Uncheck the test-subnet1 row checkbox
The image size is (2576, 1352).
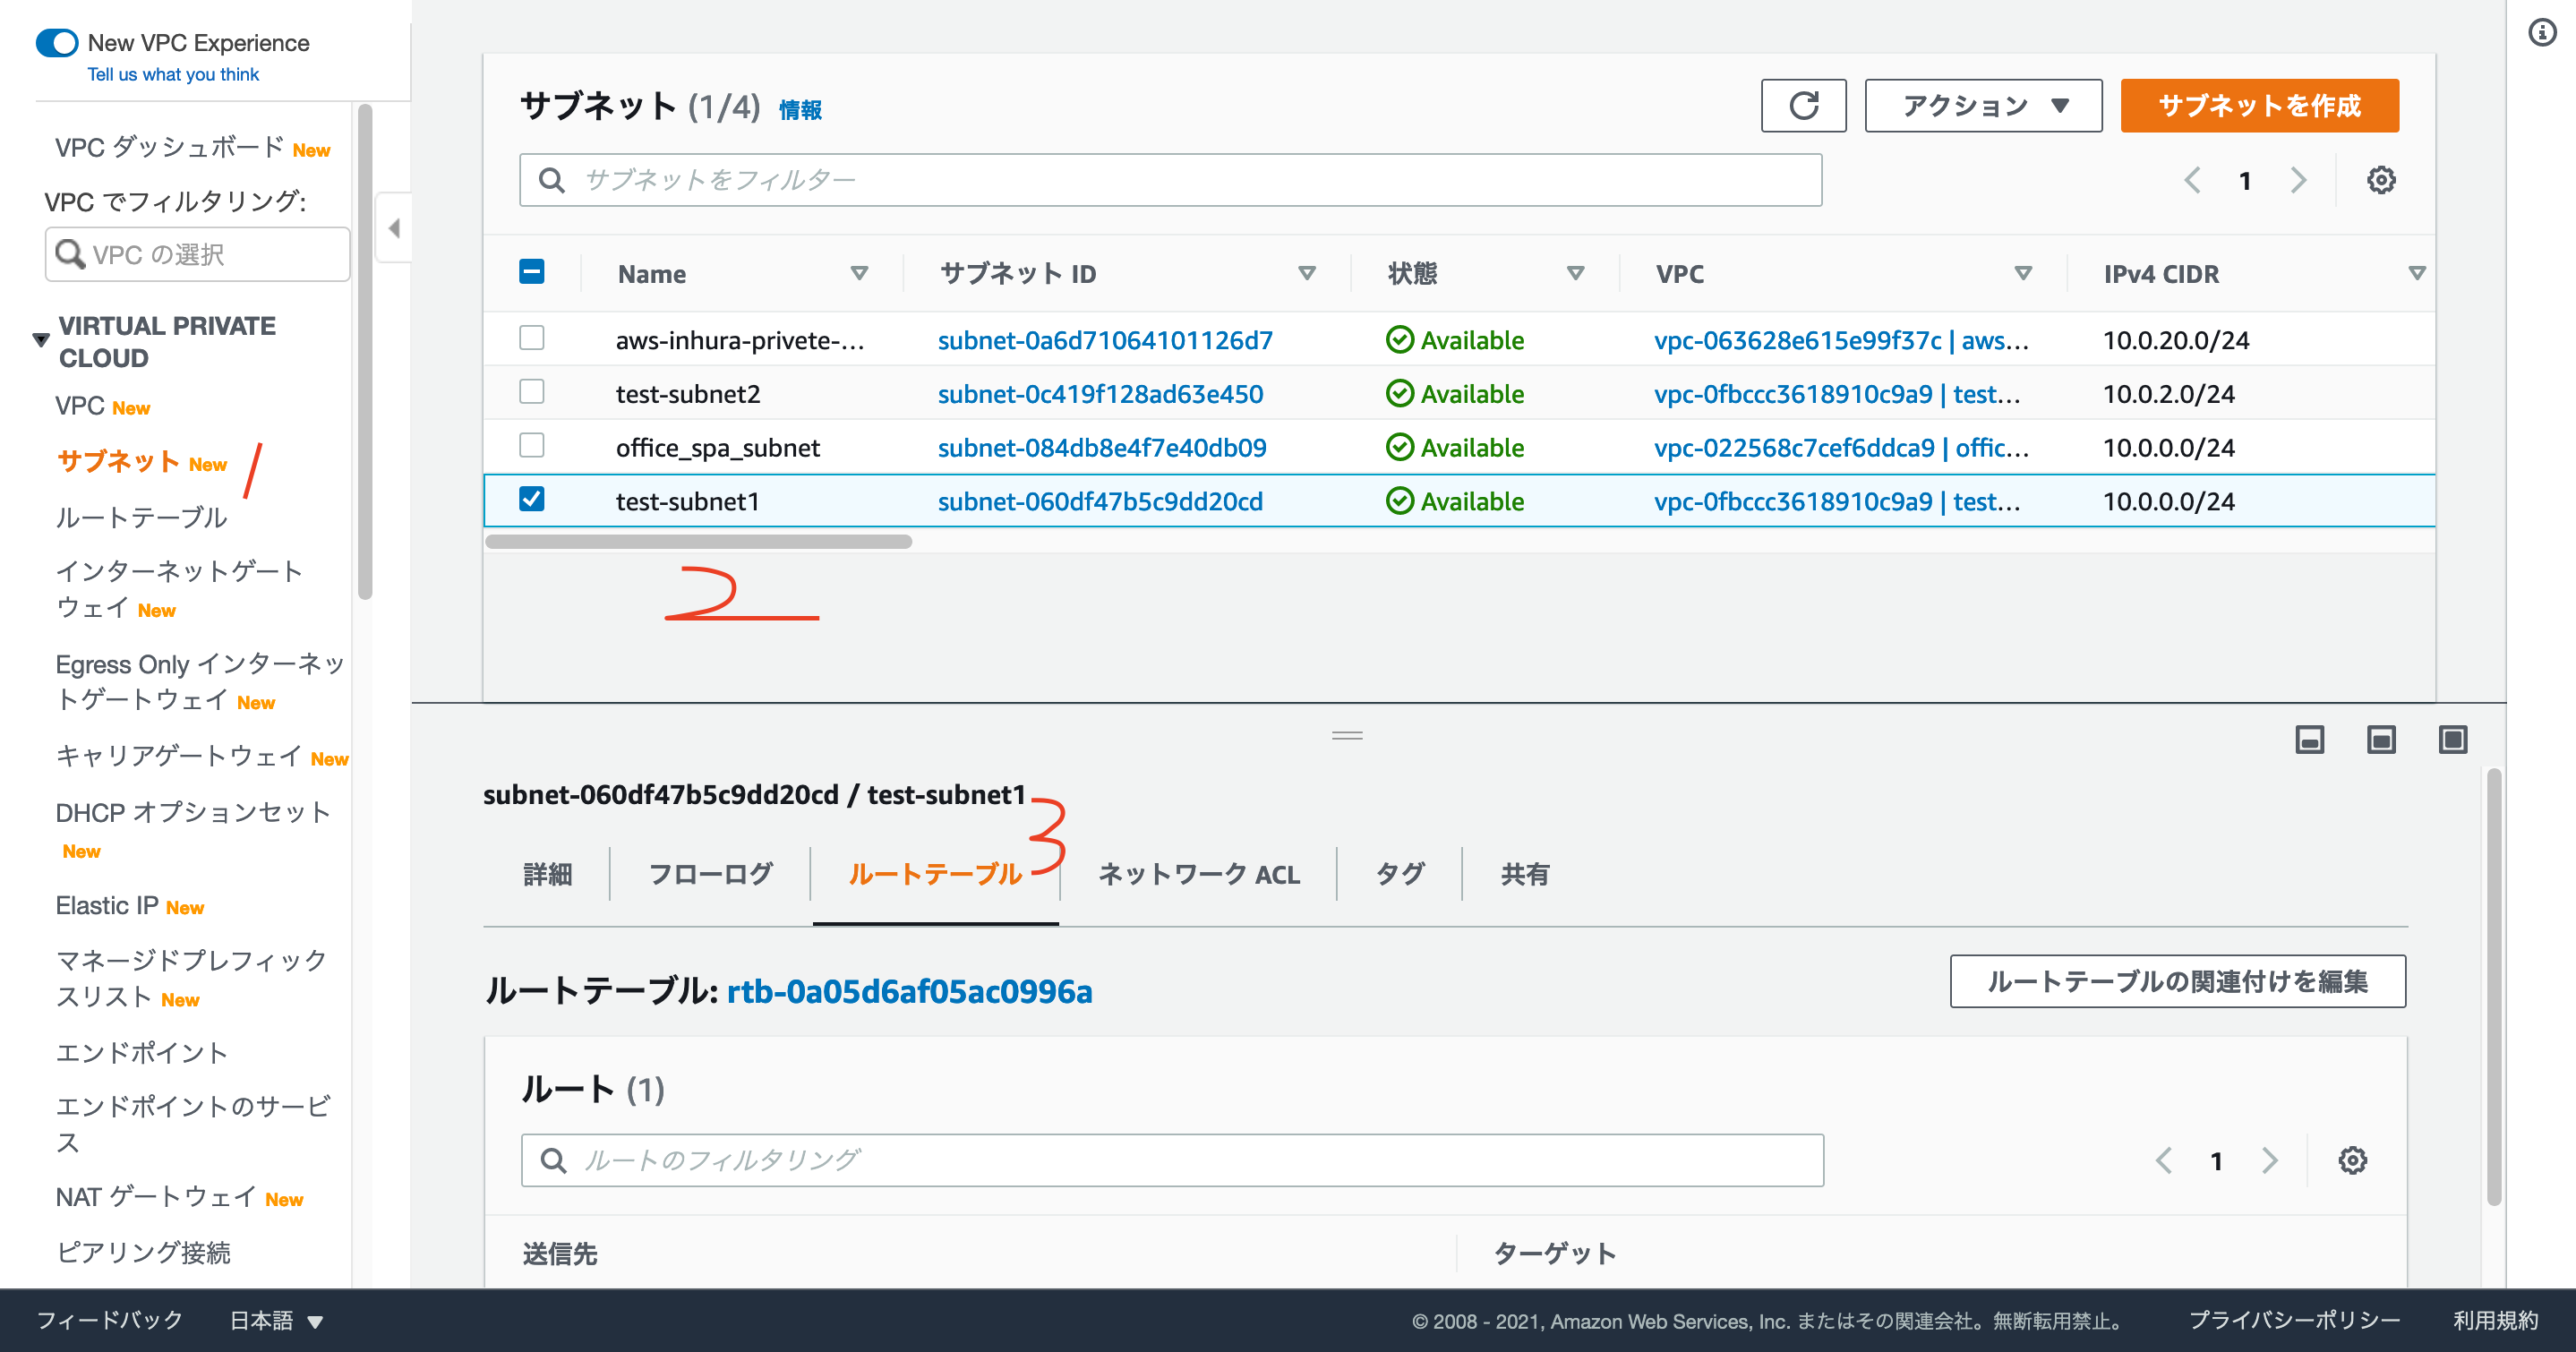[532, 499]
